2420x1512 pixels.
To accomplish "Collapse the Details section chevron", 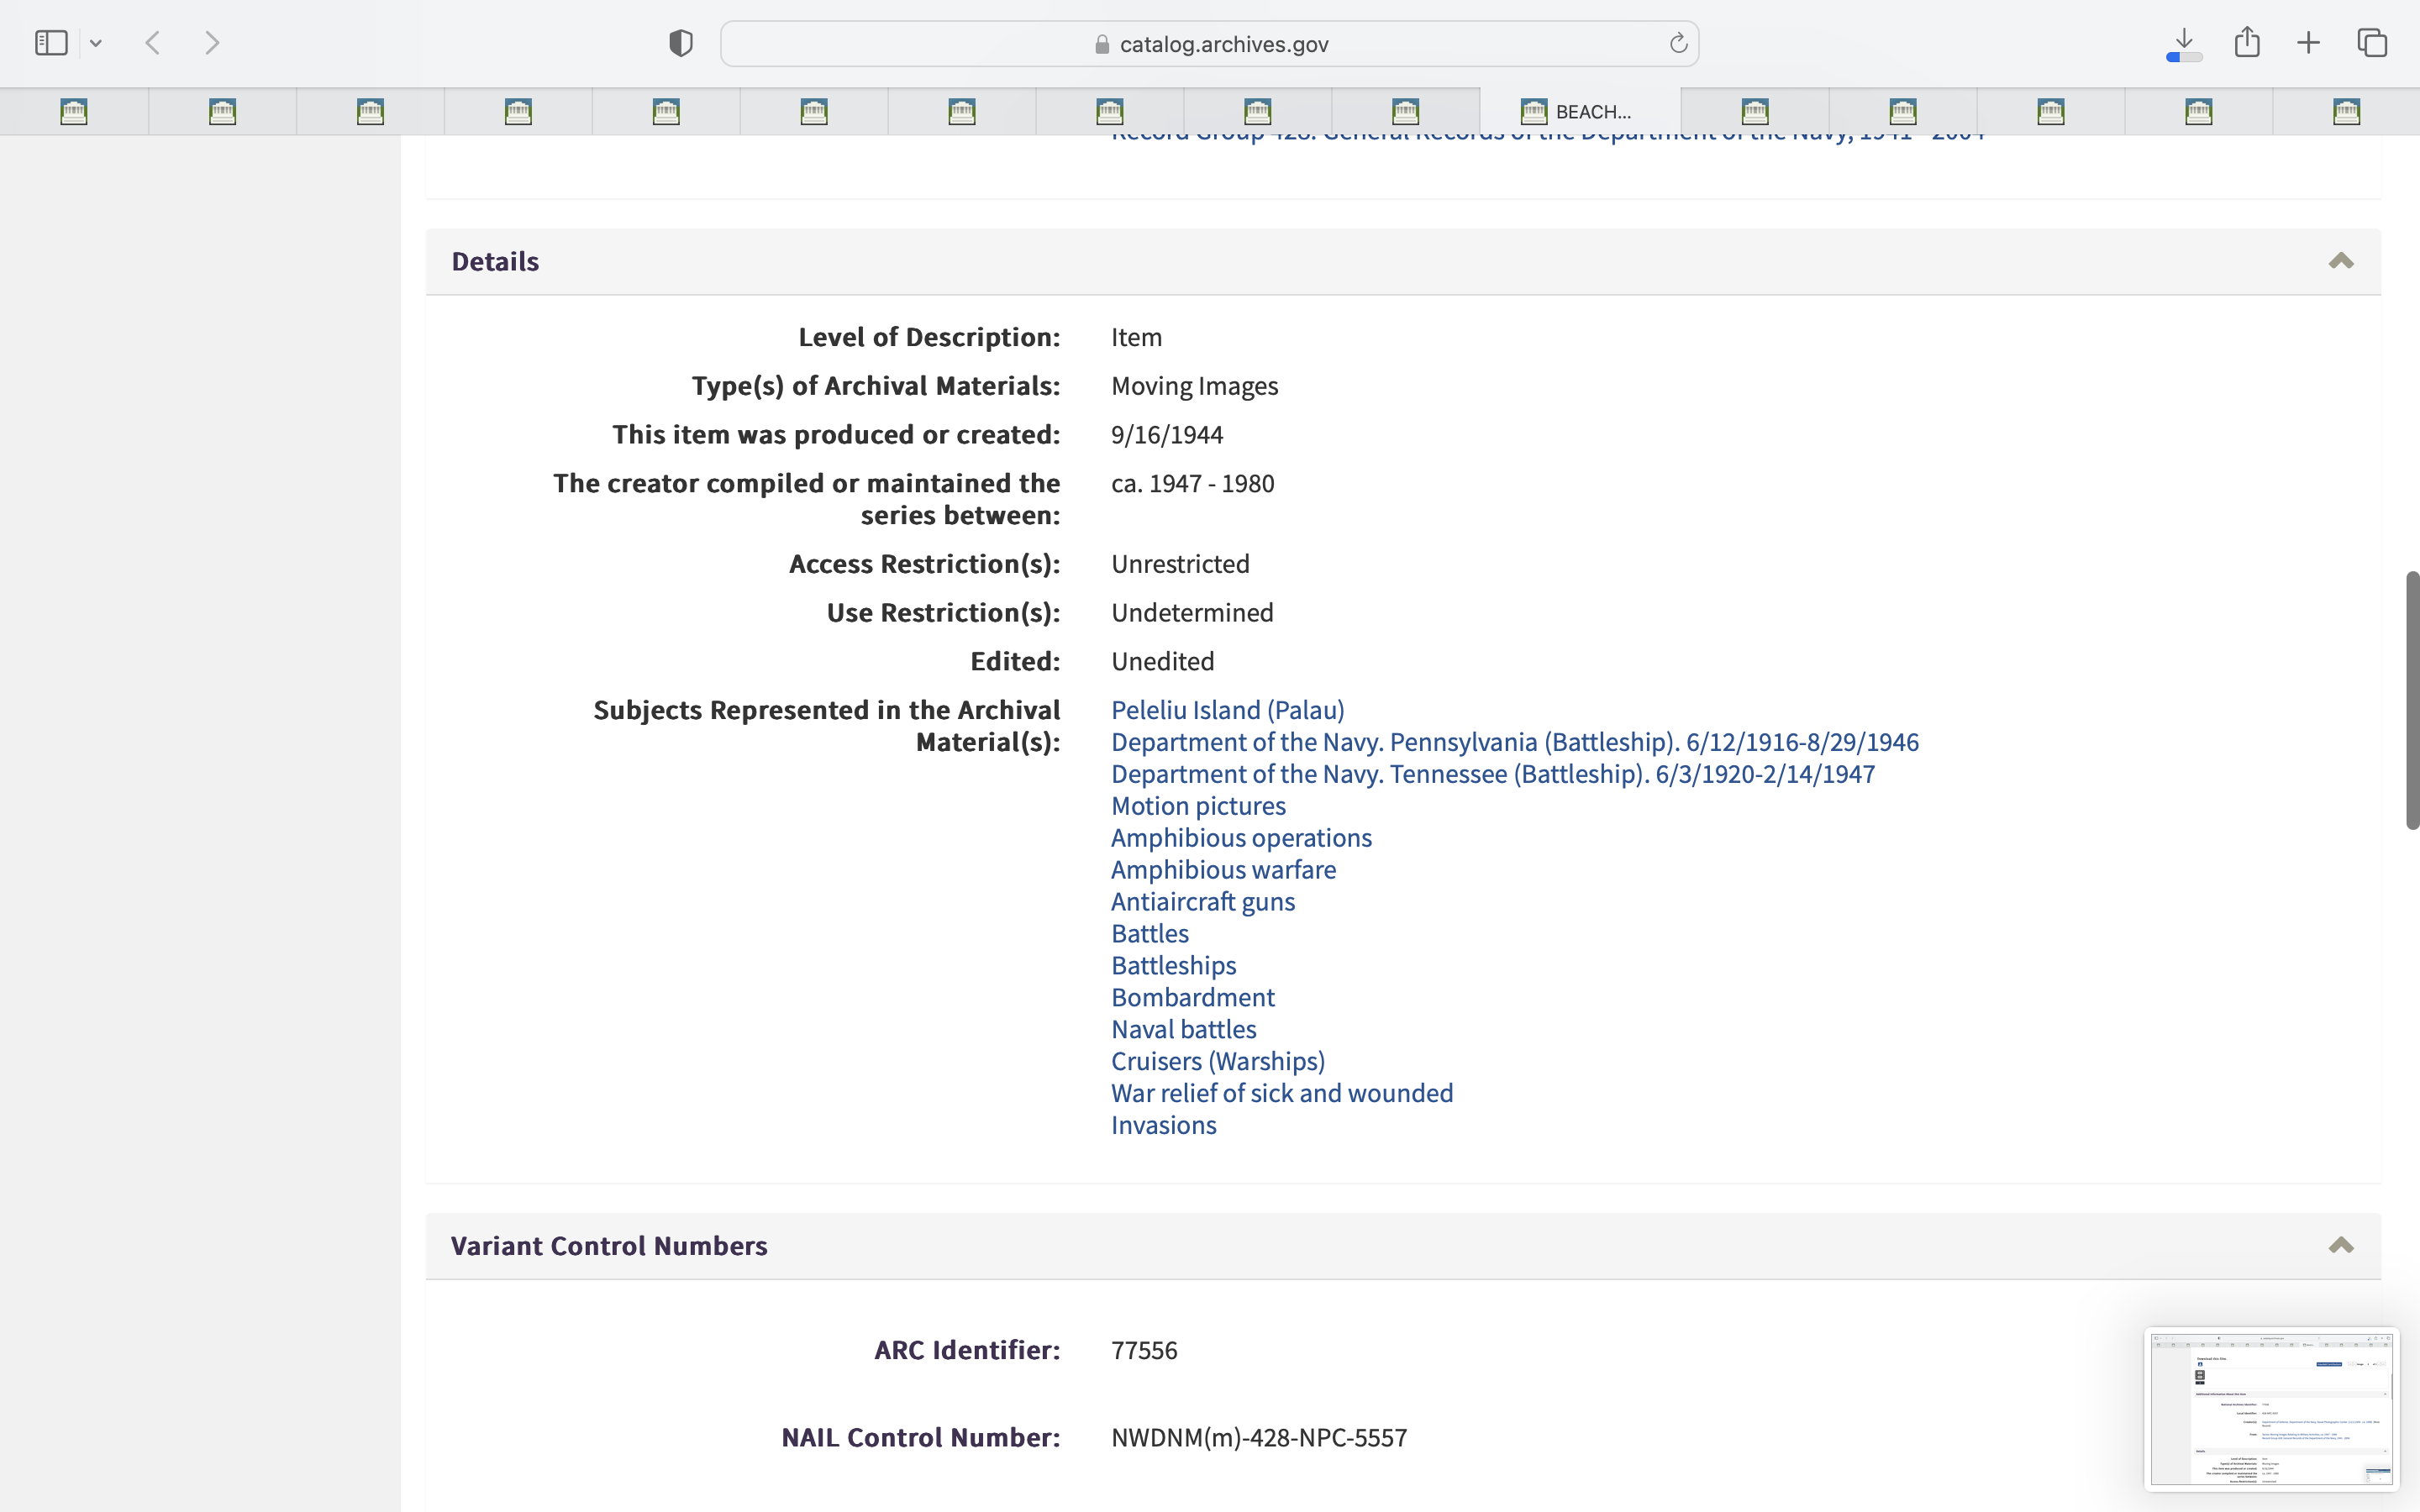I will coord(2340,261).
